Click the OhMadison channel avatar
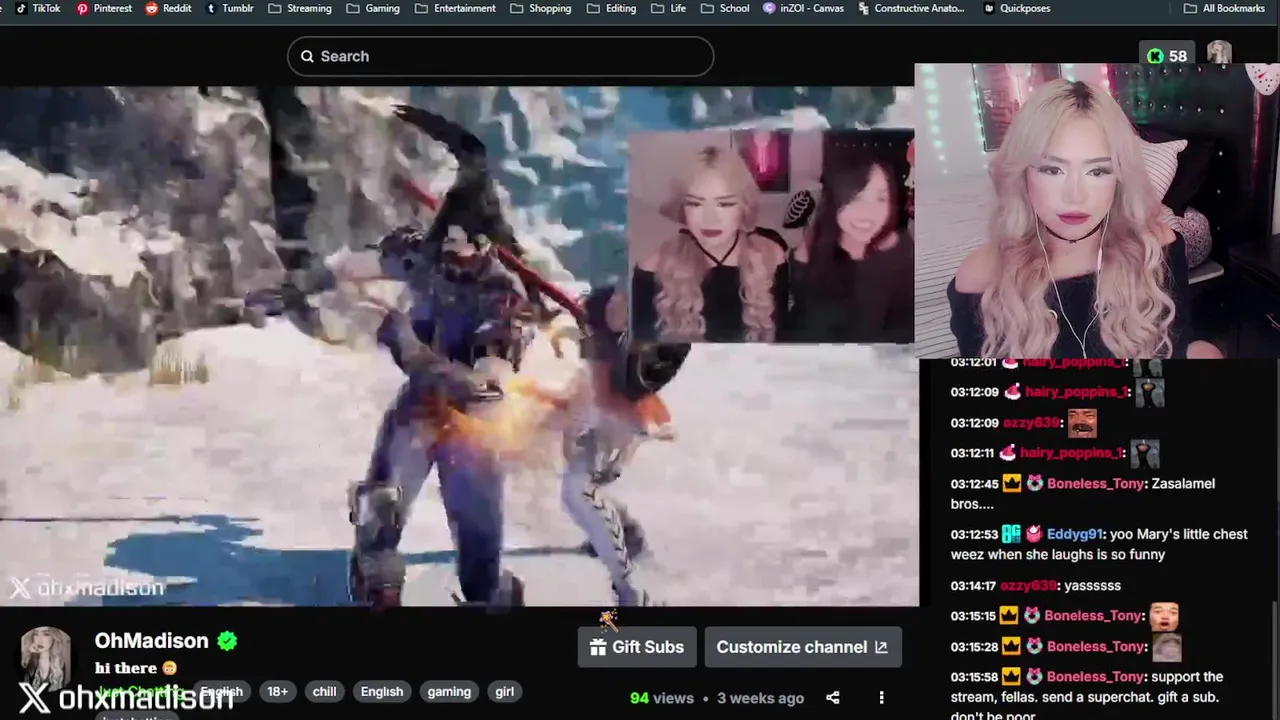Image resolution: width=1280 pixels, height=720 pixels. click(x=45, y=658)
